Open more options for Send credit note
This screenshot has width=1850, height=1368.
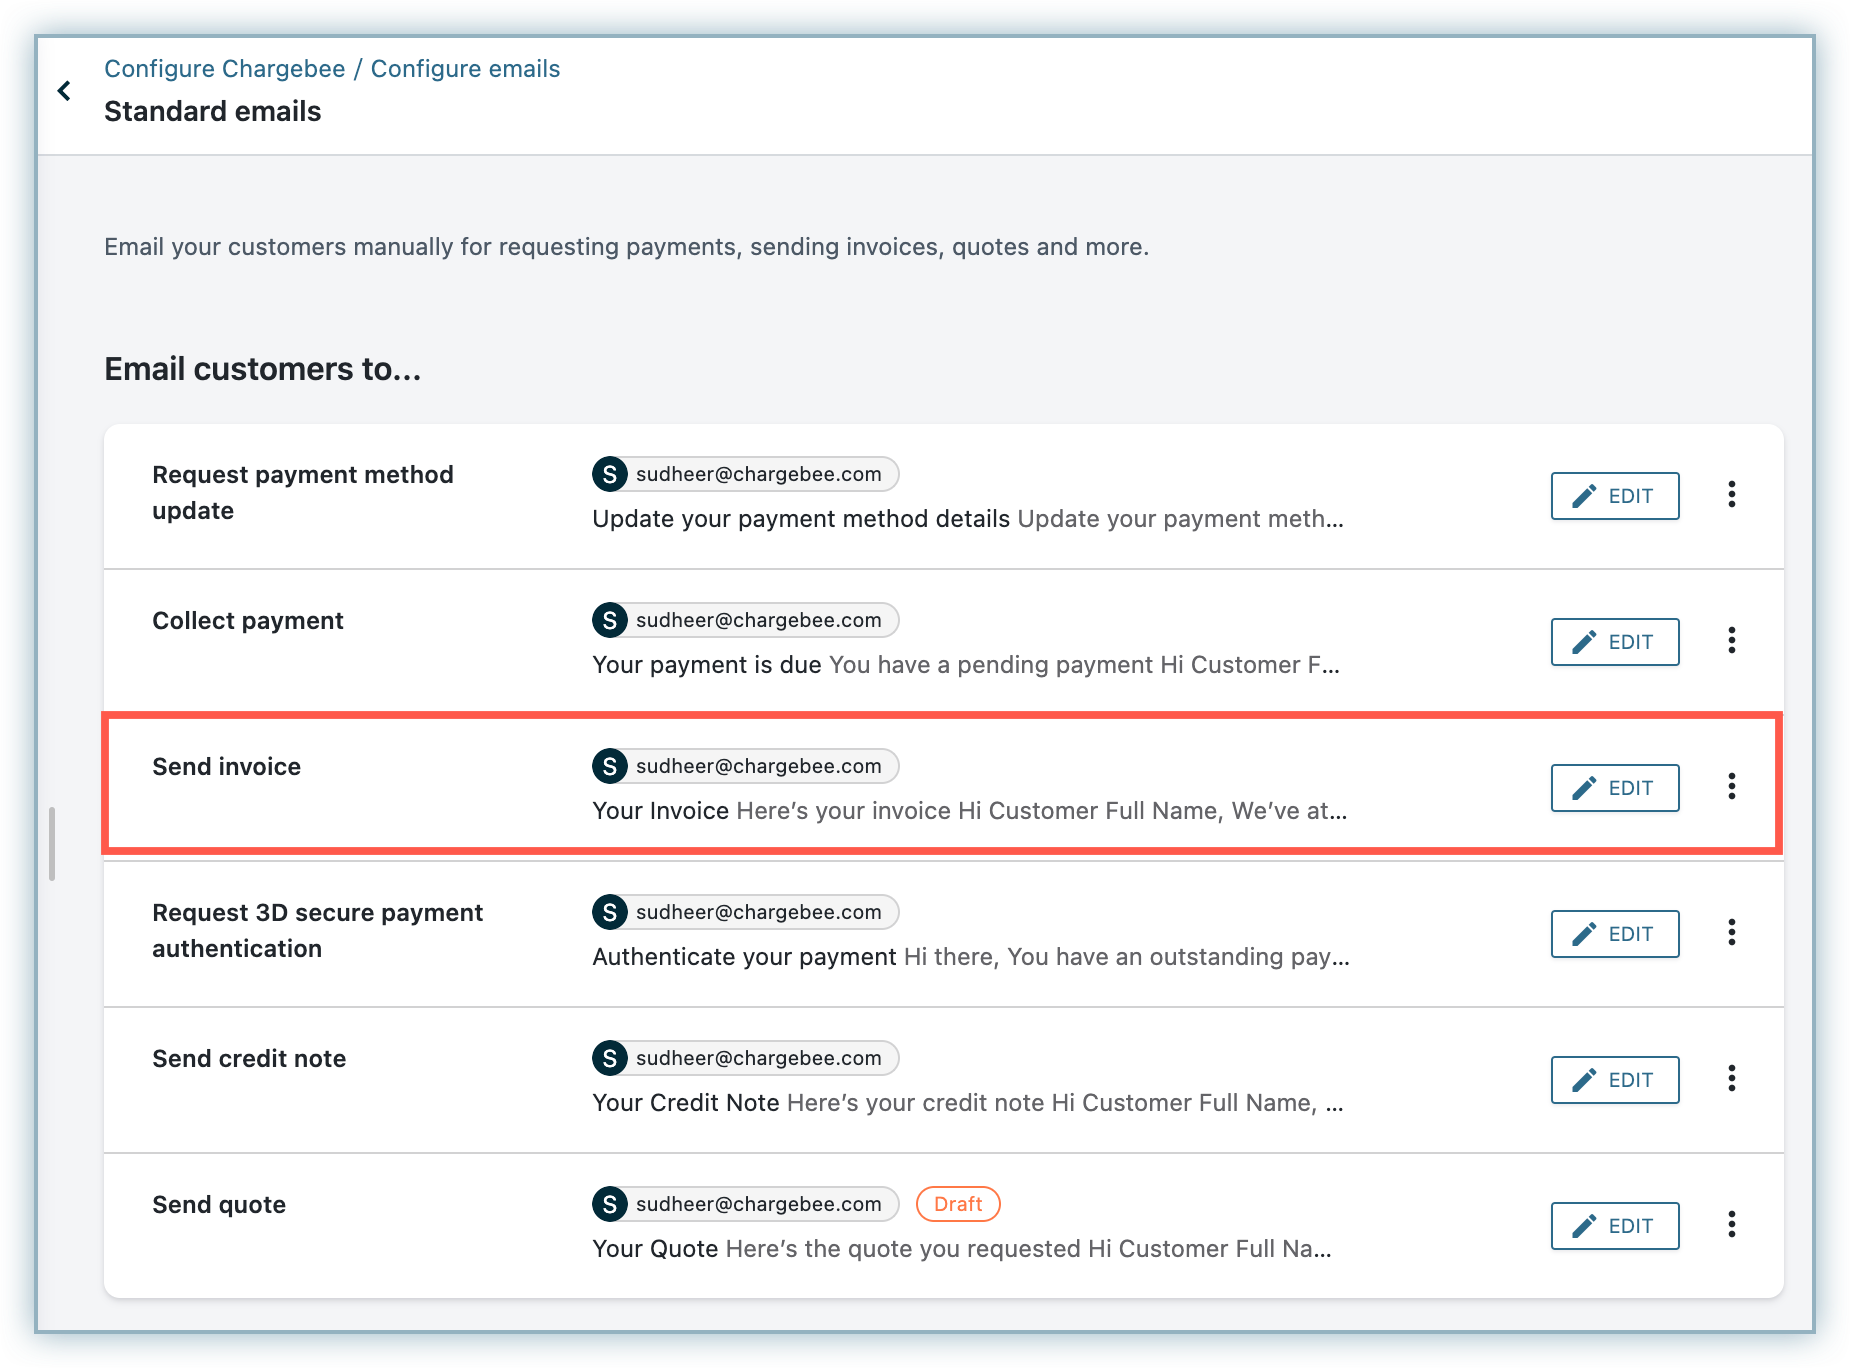tap(1731, 1079)
